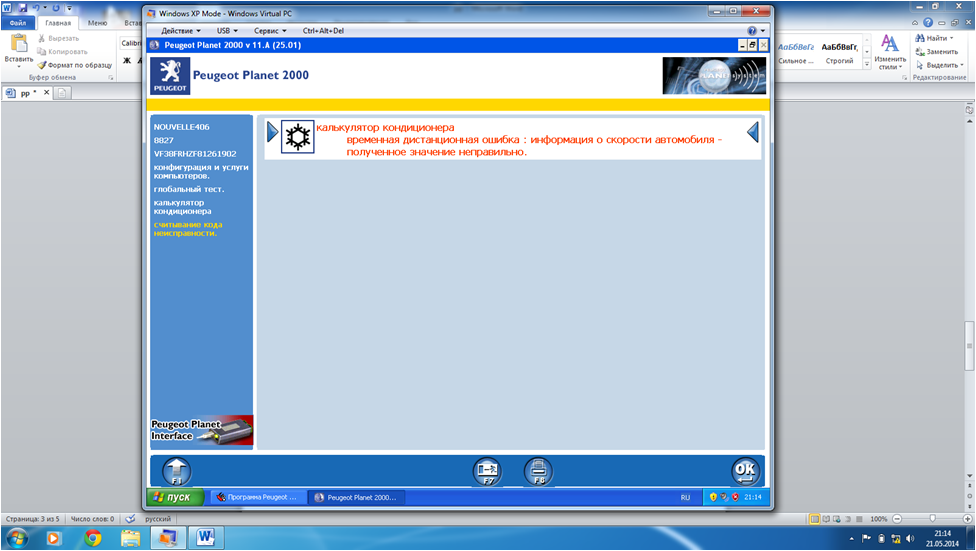Click русский language in Word status bar
Screen dimensions: 976x551
coord(157,519)
